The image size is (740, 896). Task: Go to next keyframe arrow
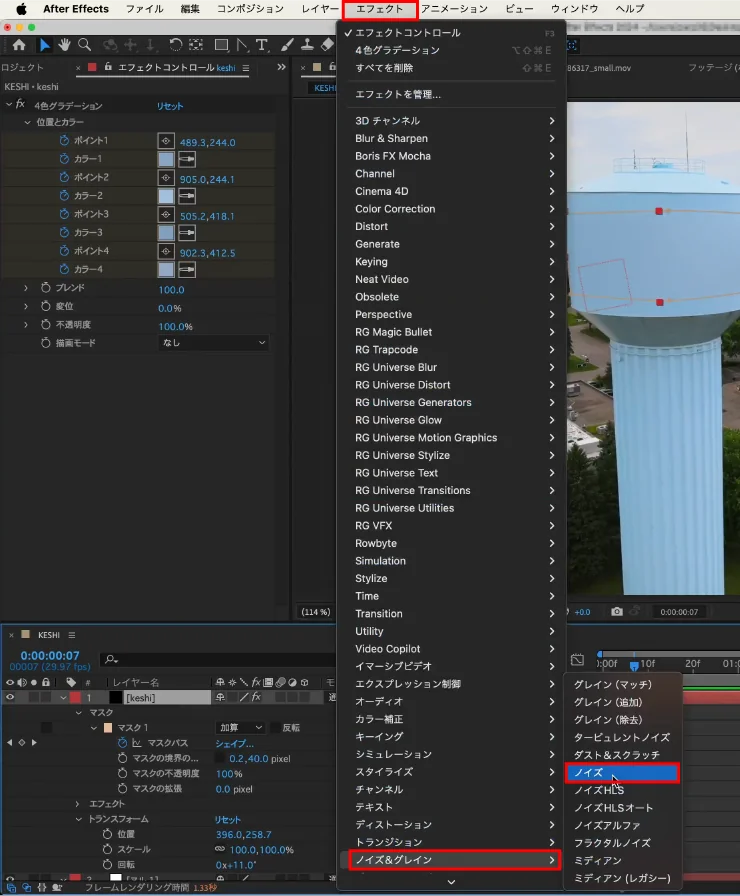34,742
